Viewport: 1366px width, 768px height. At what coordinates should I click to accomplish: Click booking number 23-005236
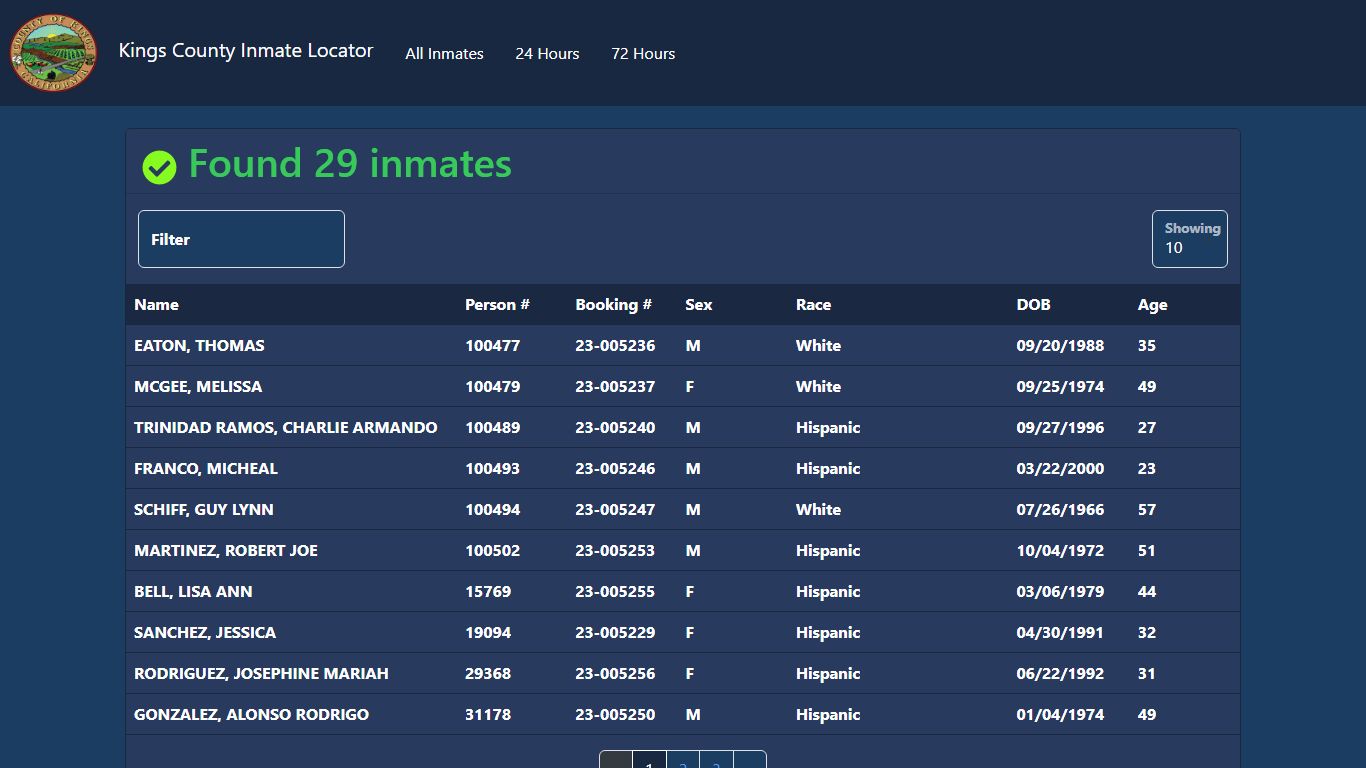[x=615, y=346]
